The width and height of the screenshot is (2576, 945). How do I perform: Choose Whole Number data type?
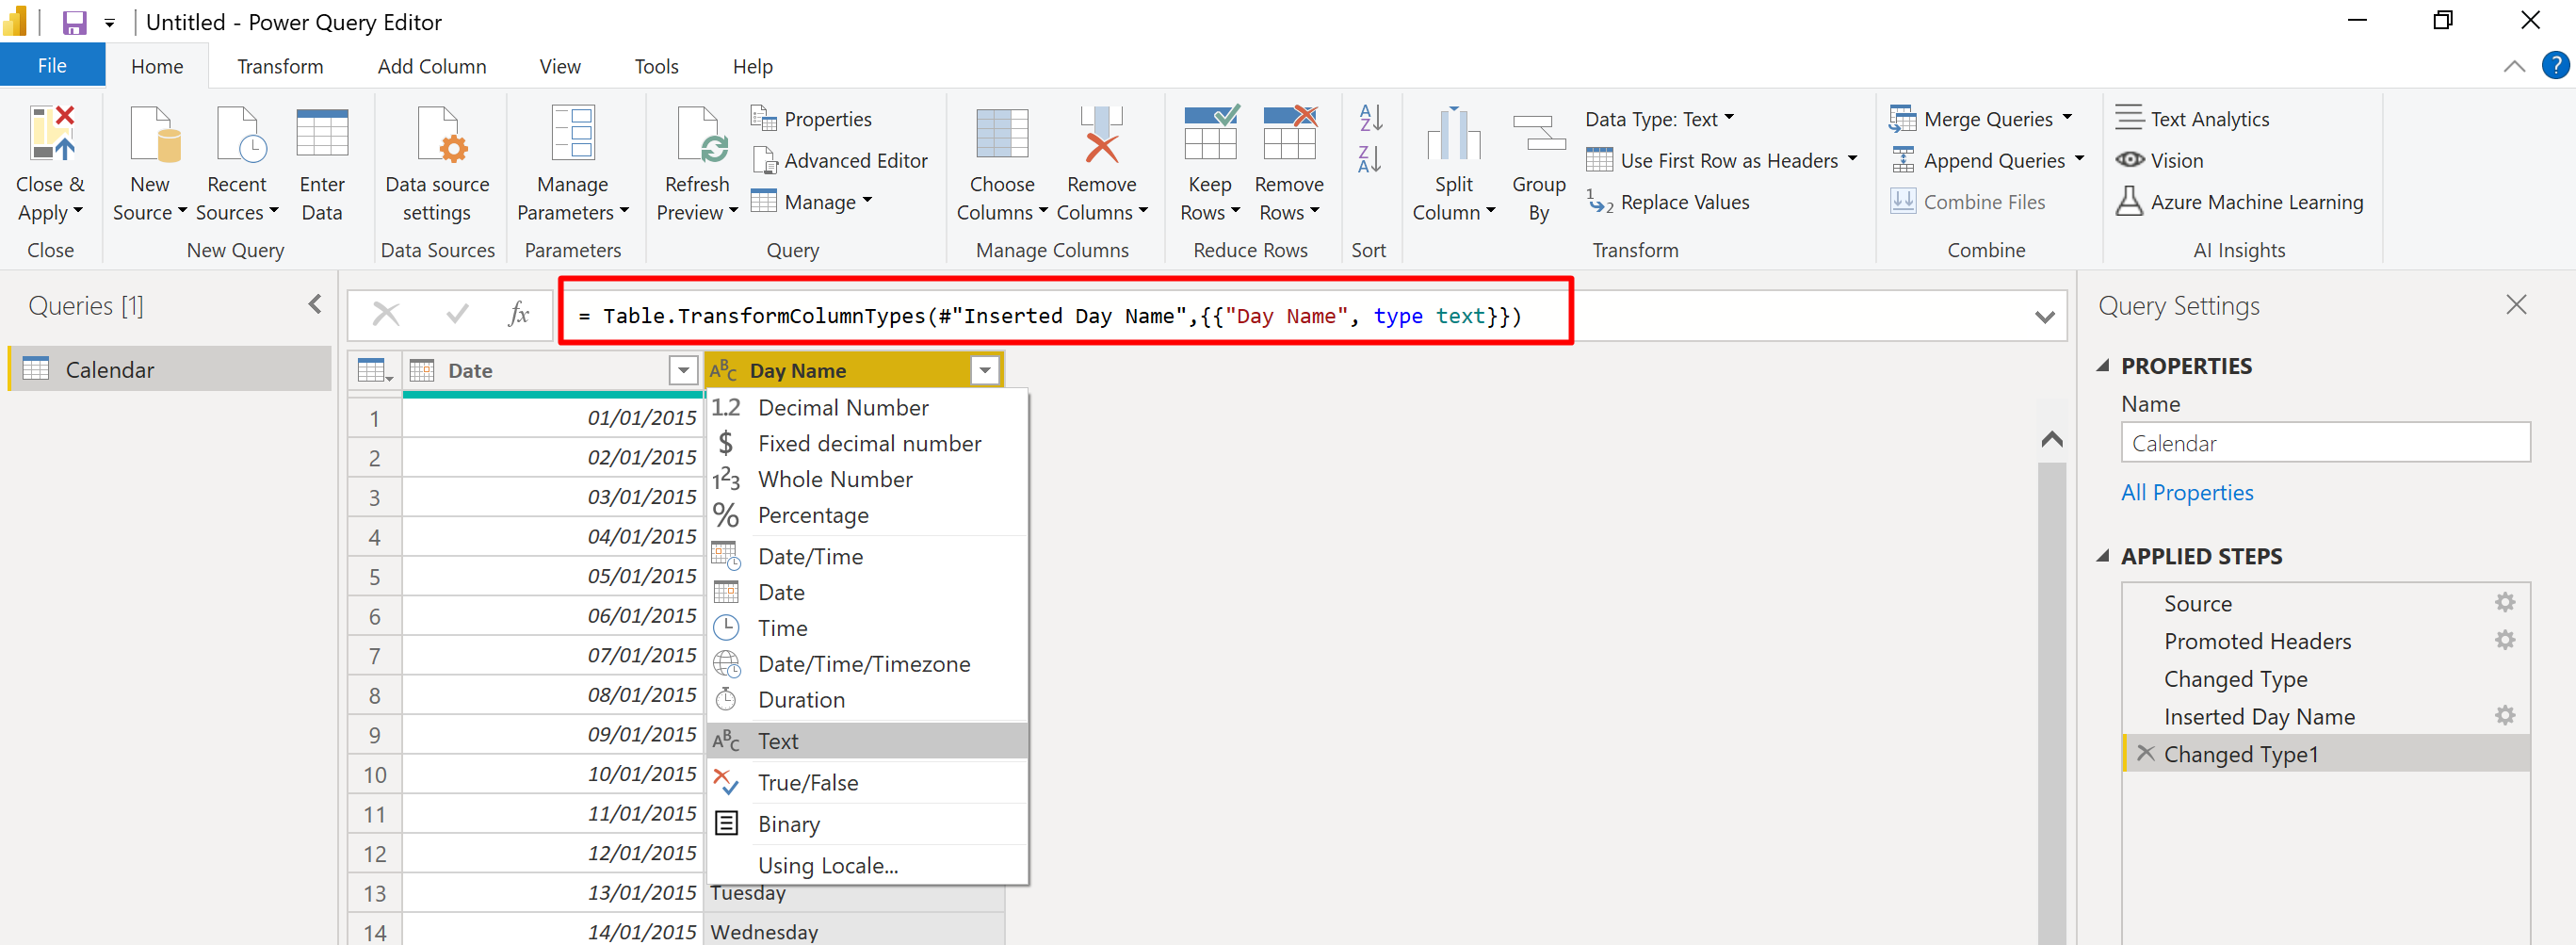pyautogui.click(x=867, y=479)
